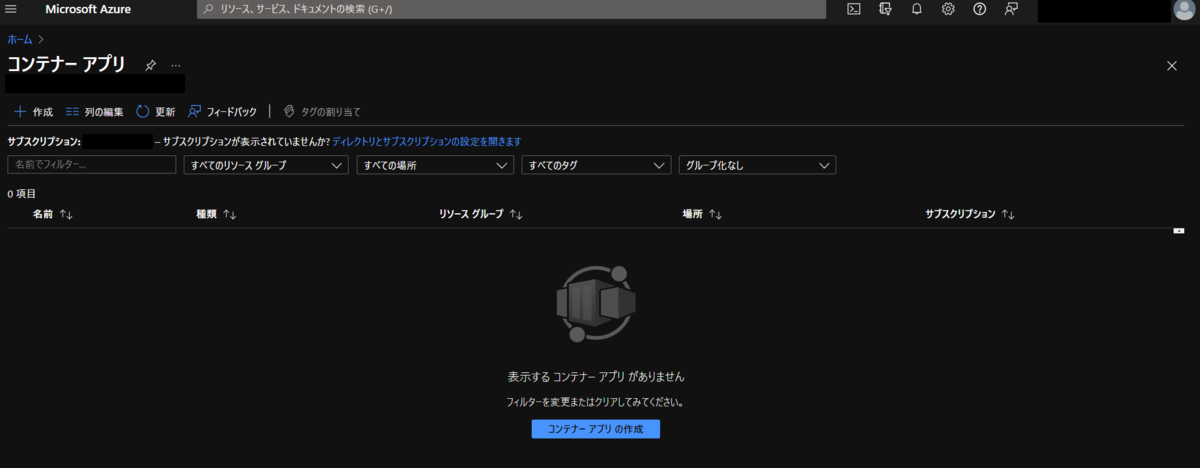Viewport: 1200px width, 468px height.
Task: Sort by 種類 column header
Action: coord(216,214)
